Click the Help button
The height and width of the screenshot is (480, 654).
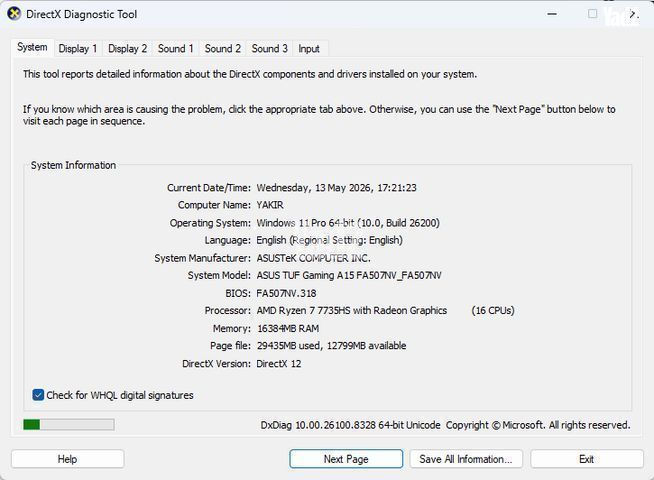[67, 459]
